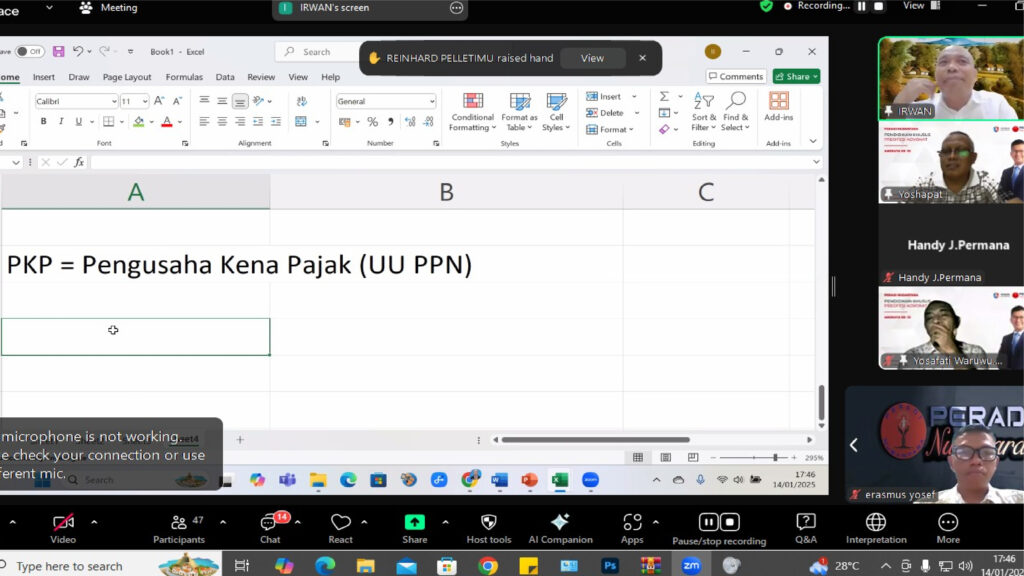Decrease font size in Excel ribbon
This screenshot has height=576, width=1024.
[x=177, y=101]
